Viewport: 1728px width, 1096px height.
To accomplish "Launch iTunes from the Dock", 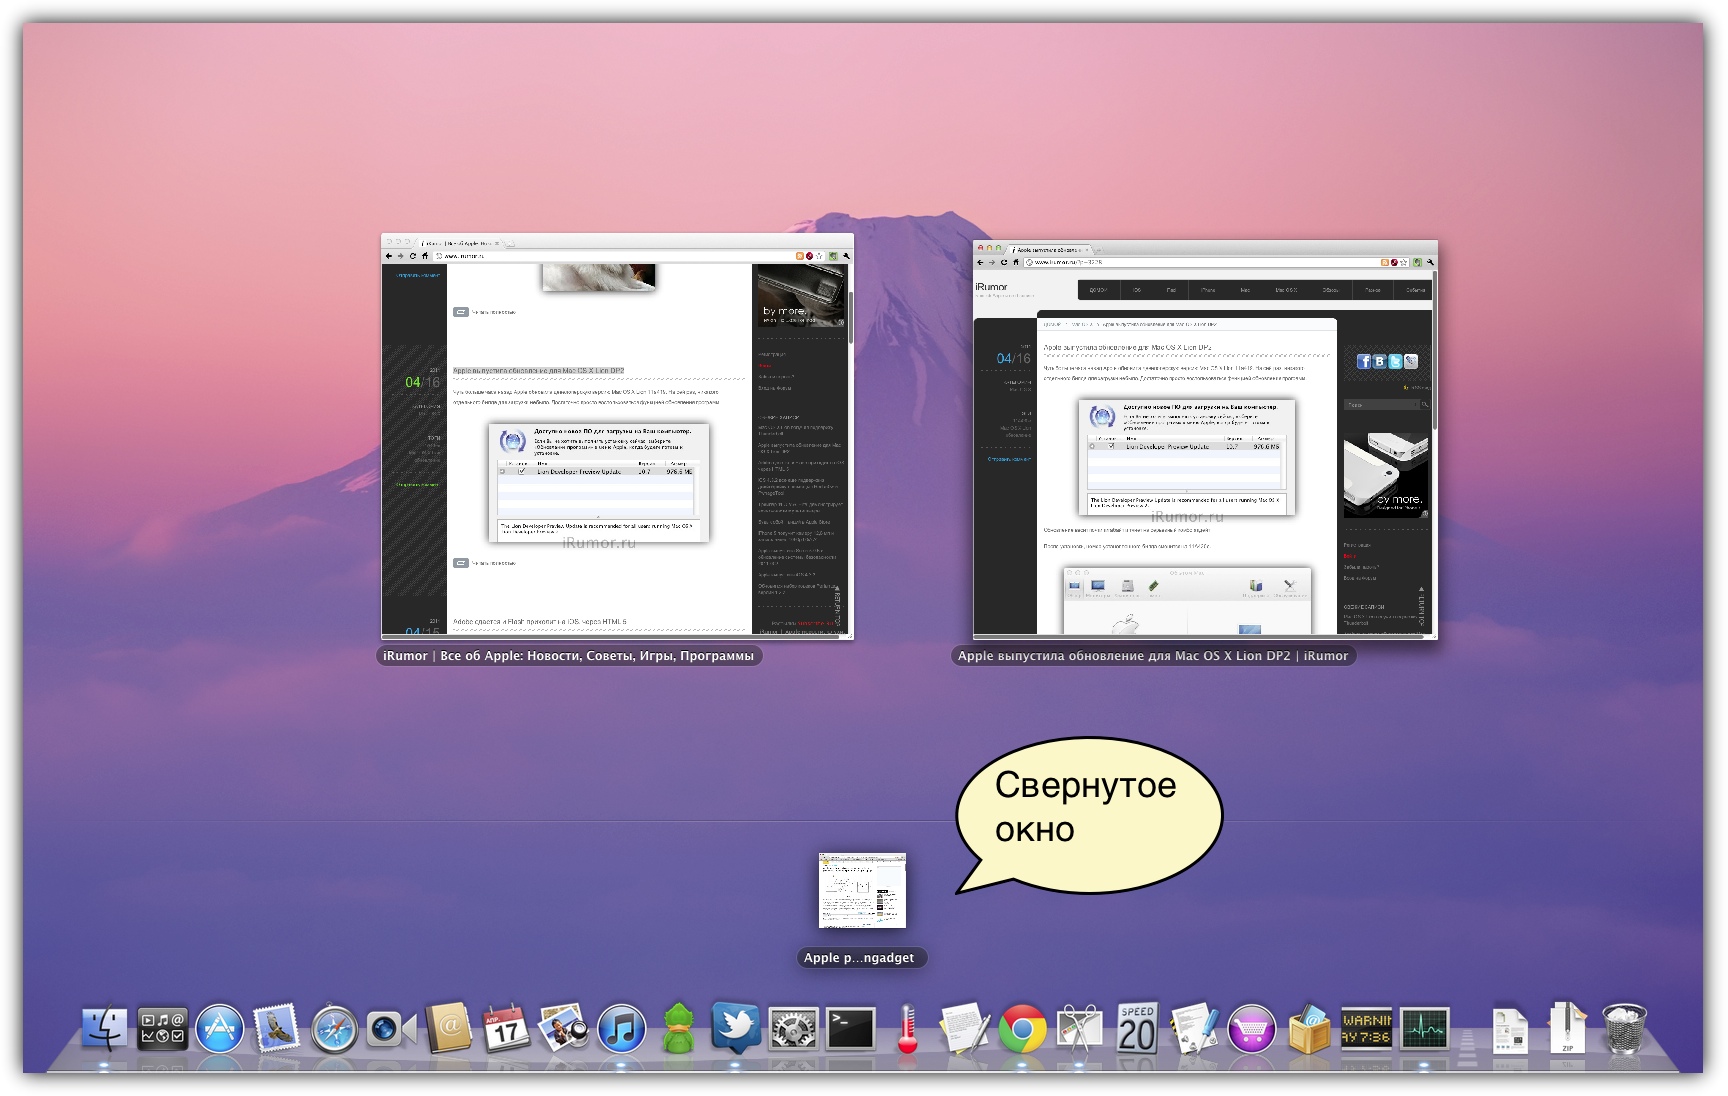I will (x=621, y=1029).
